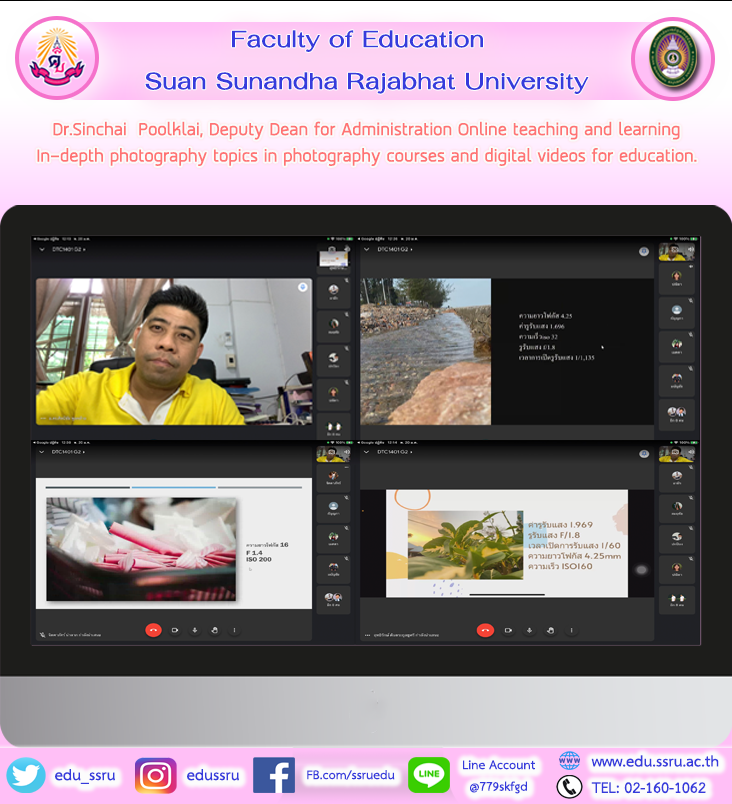The width and height of the screenshot is (732, 804).
Task: Open the Instagram icon for edussru
Action: point(155,776)
